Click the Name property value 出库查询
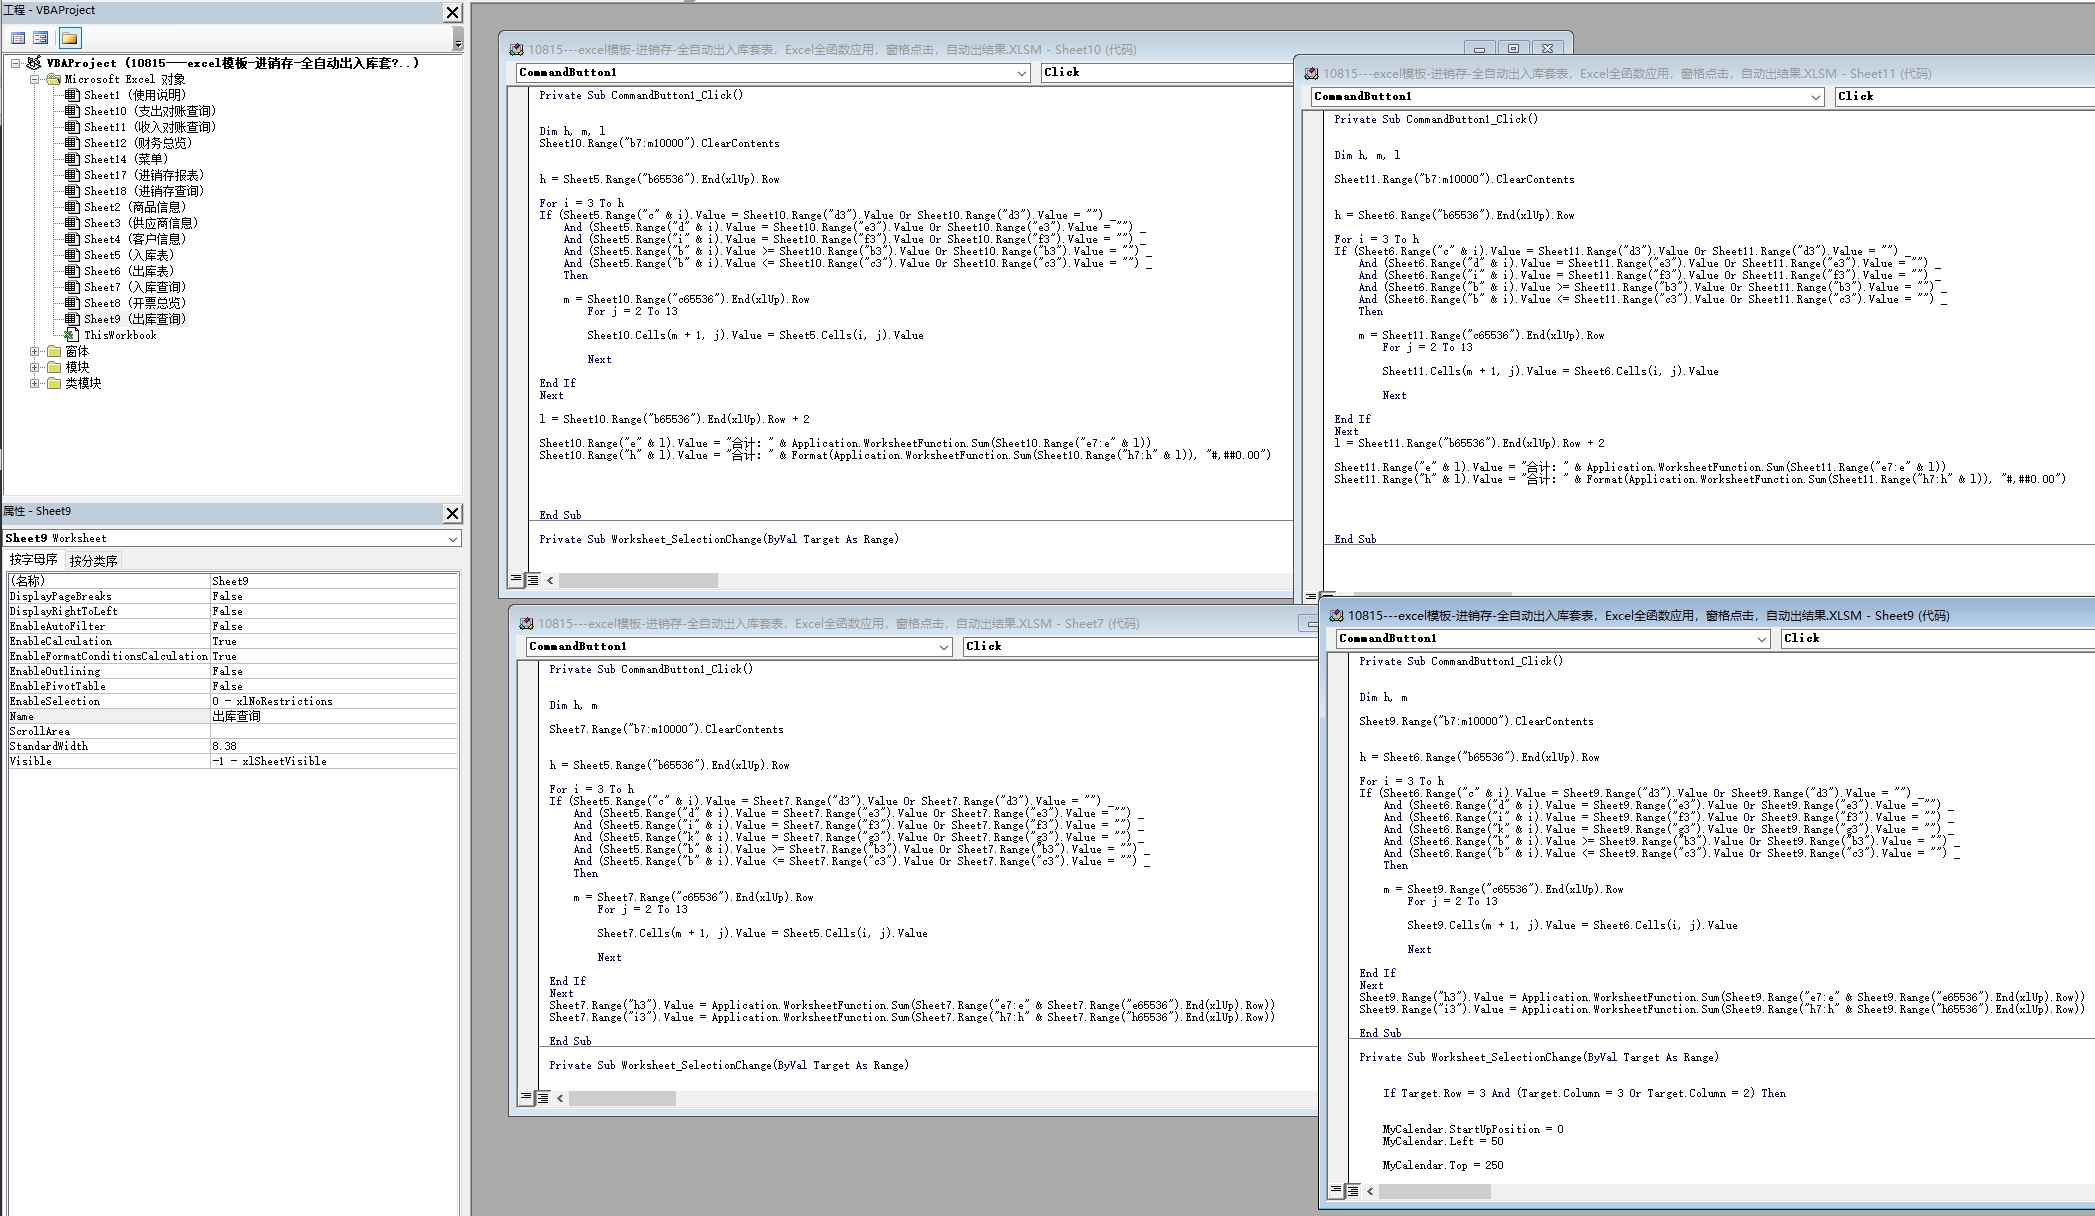Image resolution: width=2095 pixels, height=1216 pixels. 334,716
